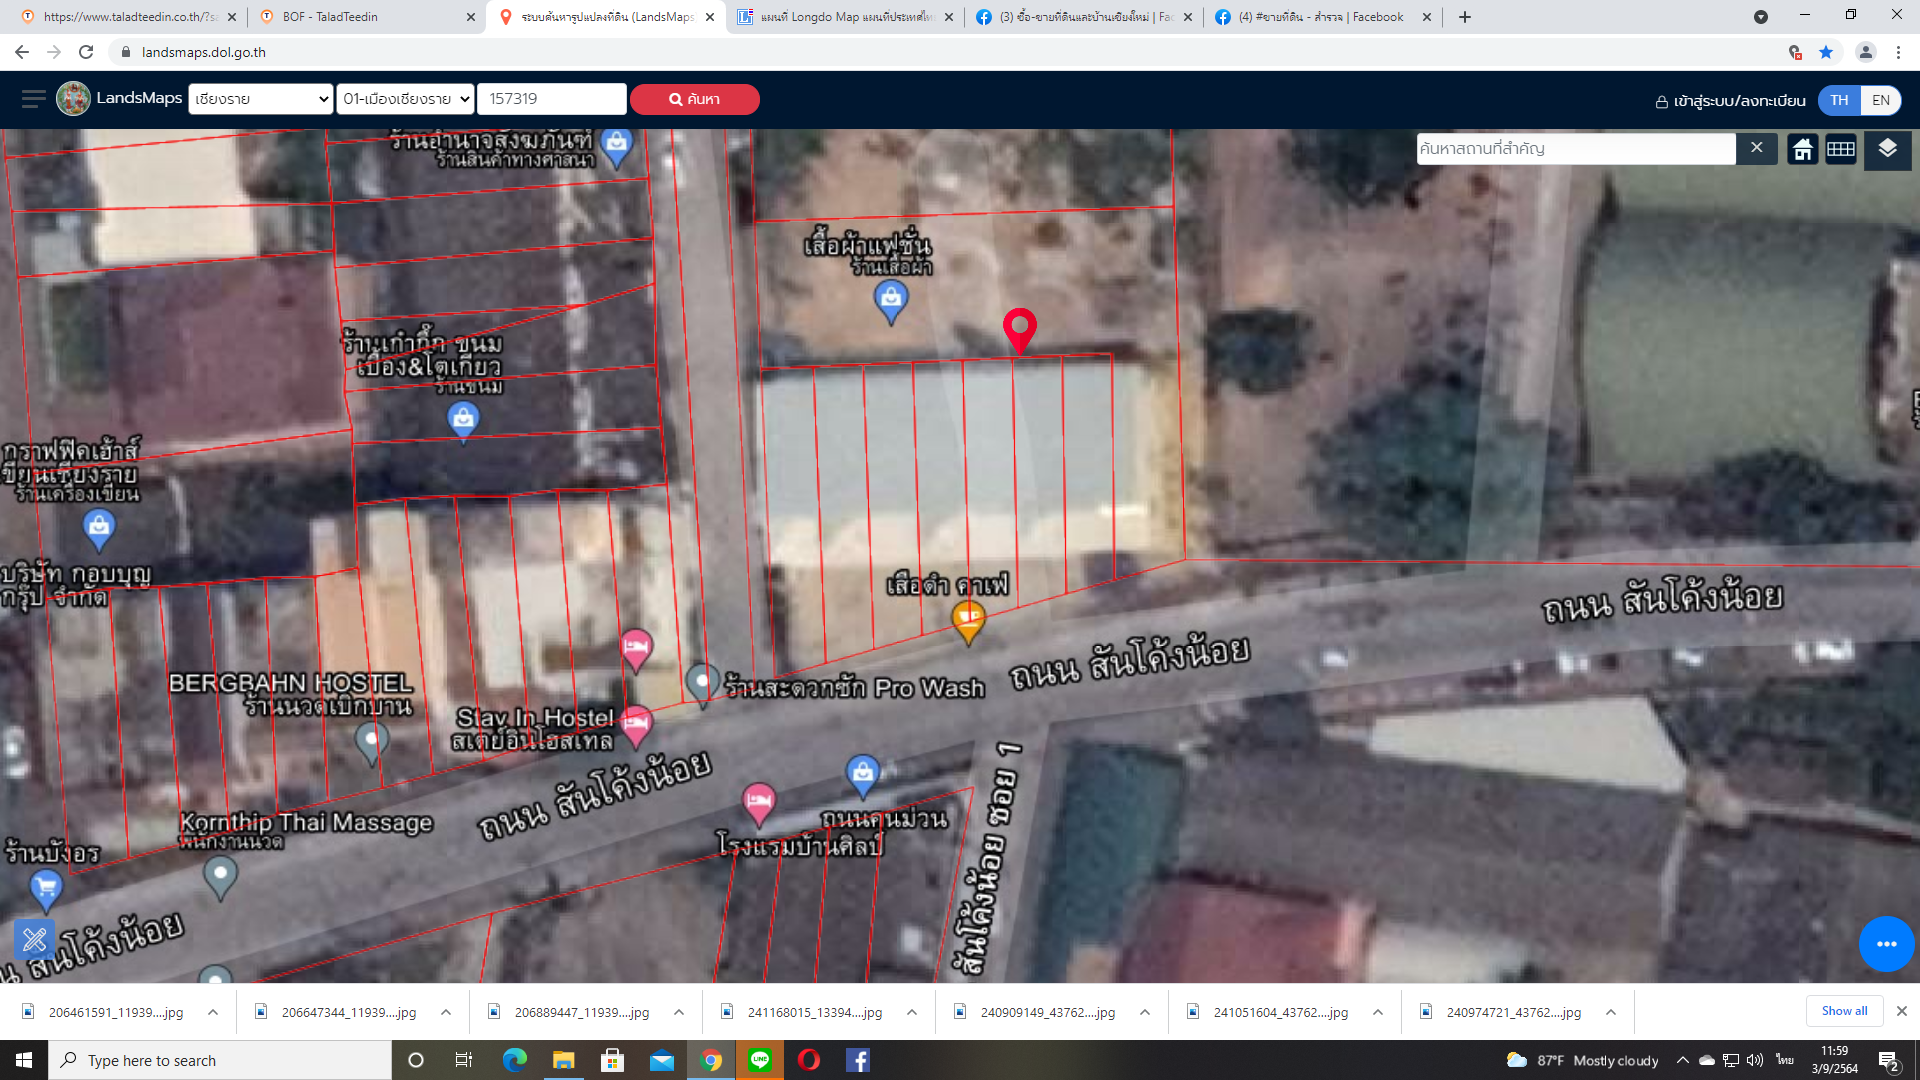Select the ถนนคนม่วน blue shop marker

tap(863, 776)
